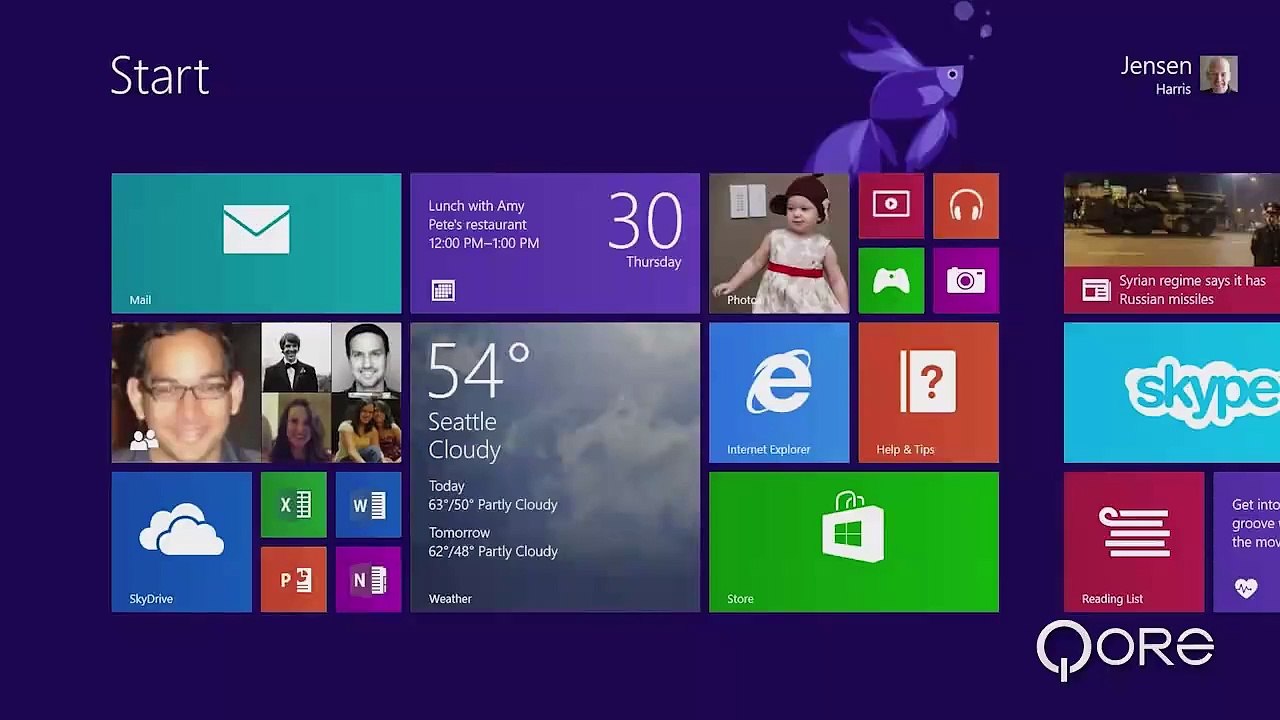
Task: Launch OneNote from its purple tile
Action: (x=368, y=580)
